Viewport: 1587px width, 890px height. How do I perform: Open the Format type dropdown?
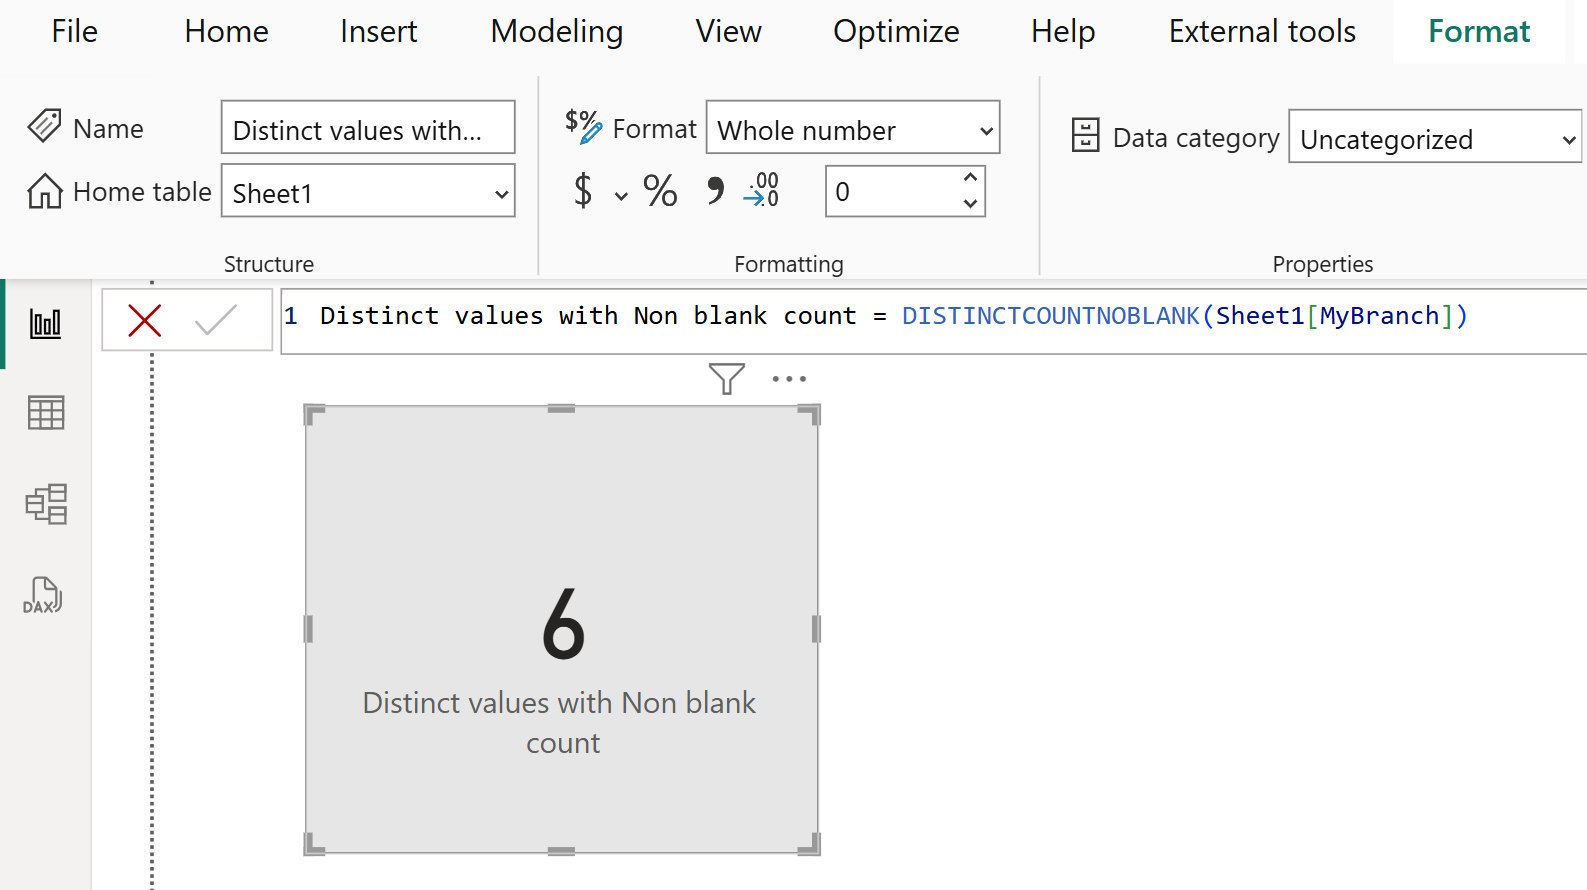click(x=985, y=131)
